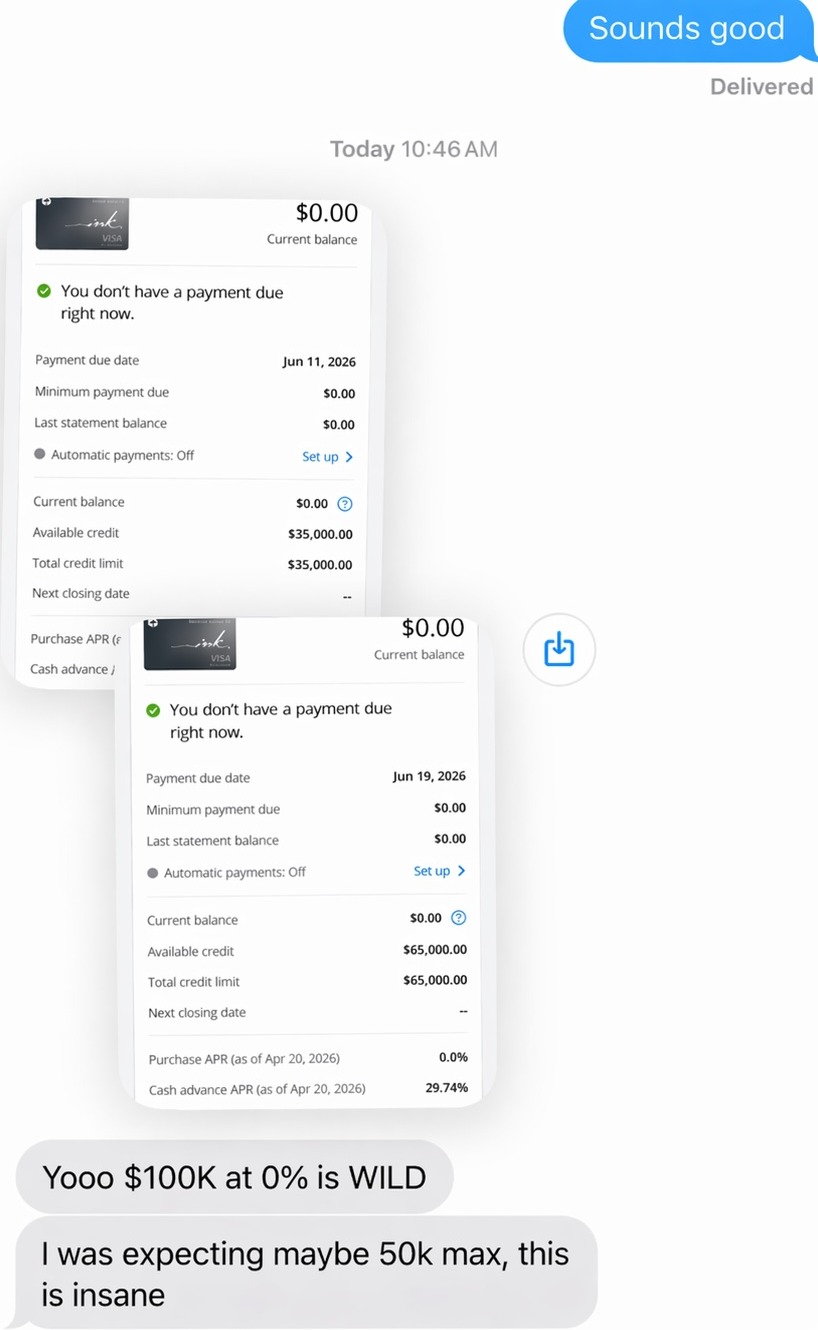Click '$65,000.00' Available credit value

(x=435, y=950)
